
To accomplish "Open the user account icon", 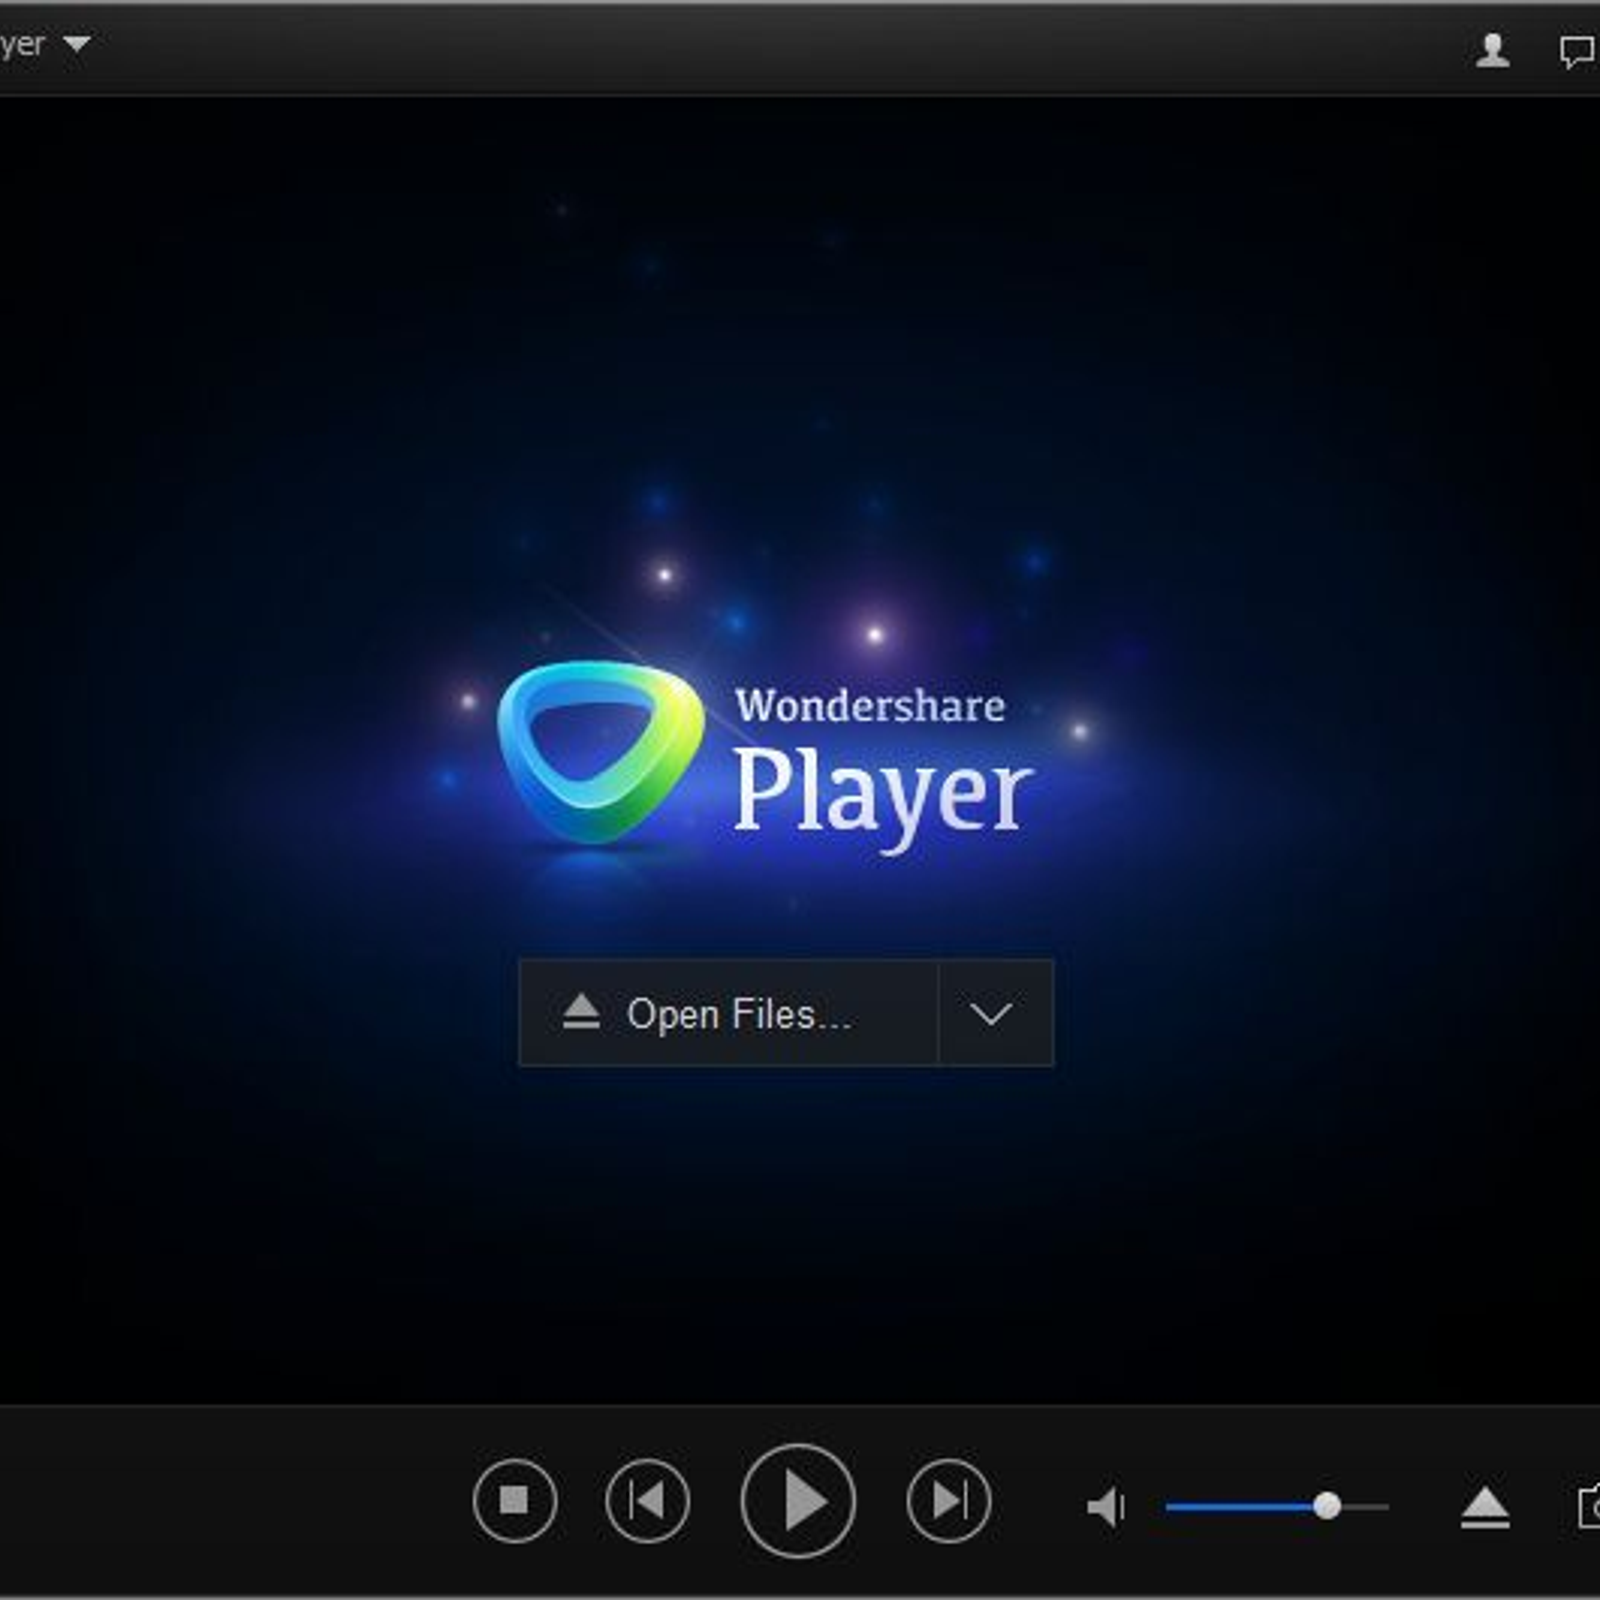I will pos(1492,50).
